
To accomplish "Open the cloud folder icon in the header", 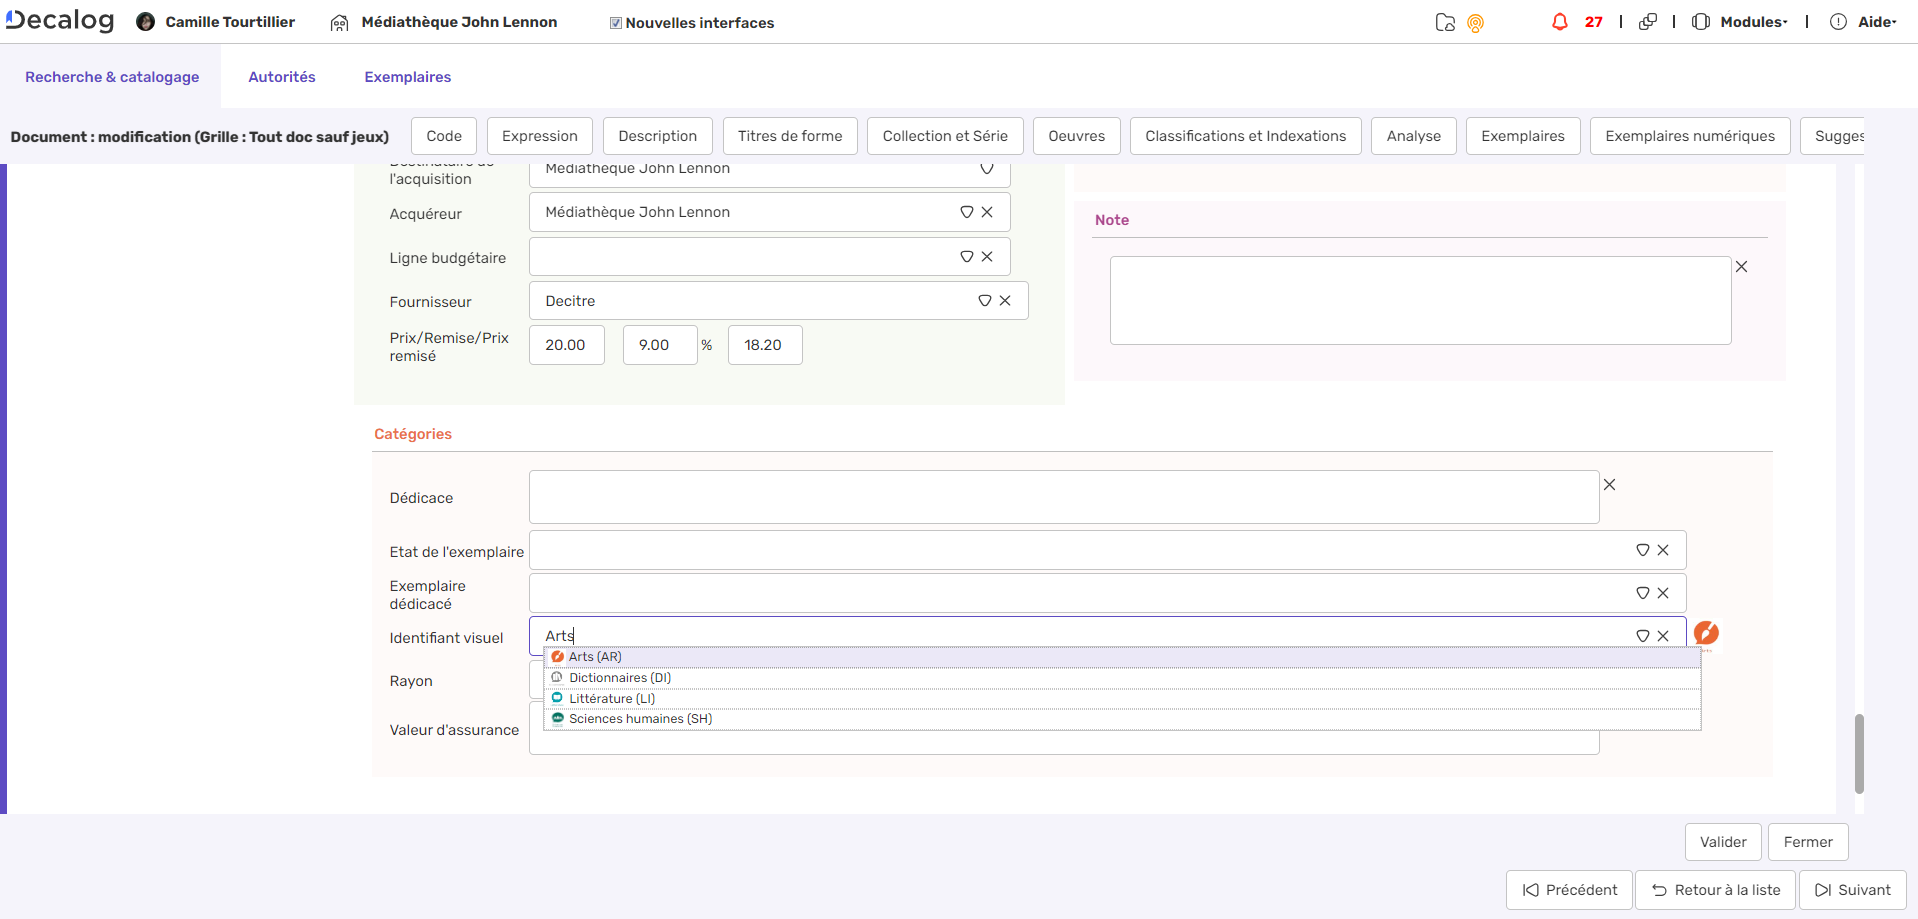I will coord(1445,21).
